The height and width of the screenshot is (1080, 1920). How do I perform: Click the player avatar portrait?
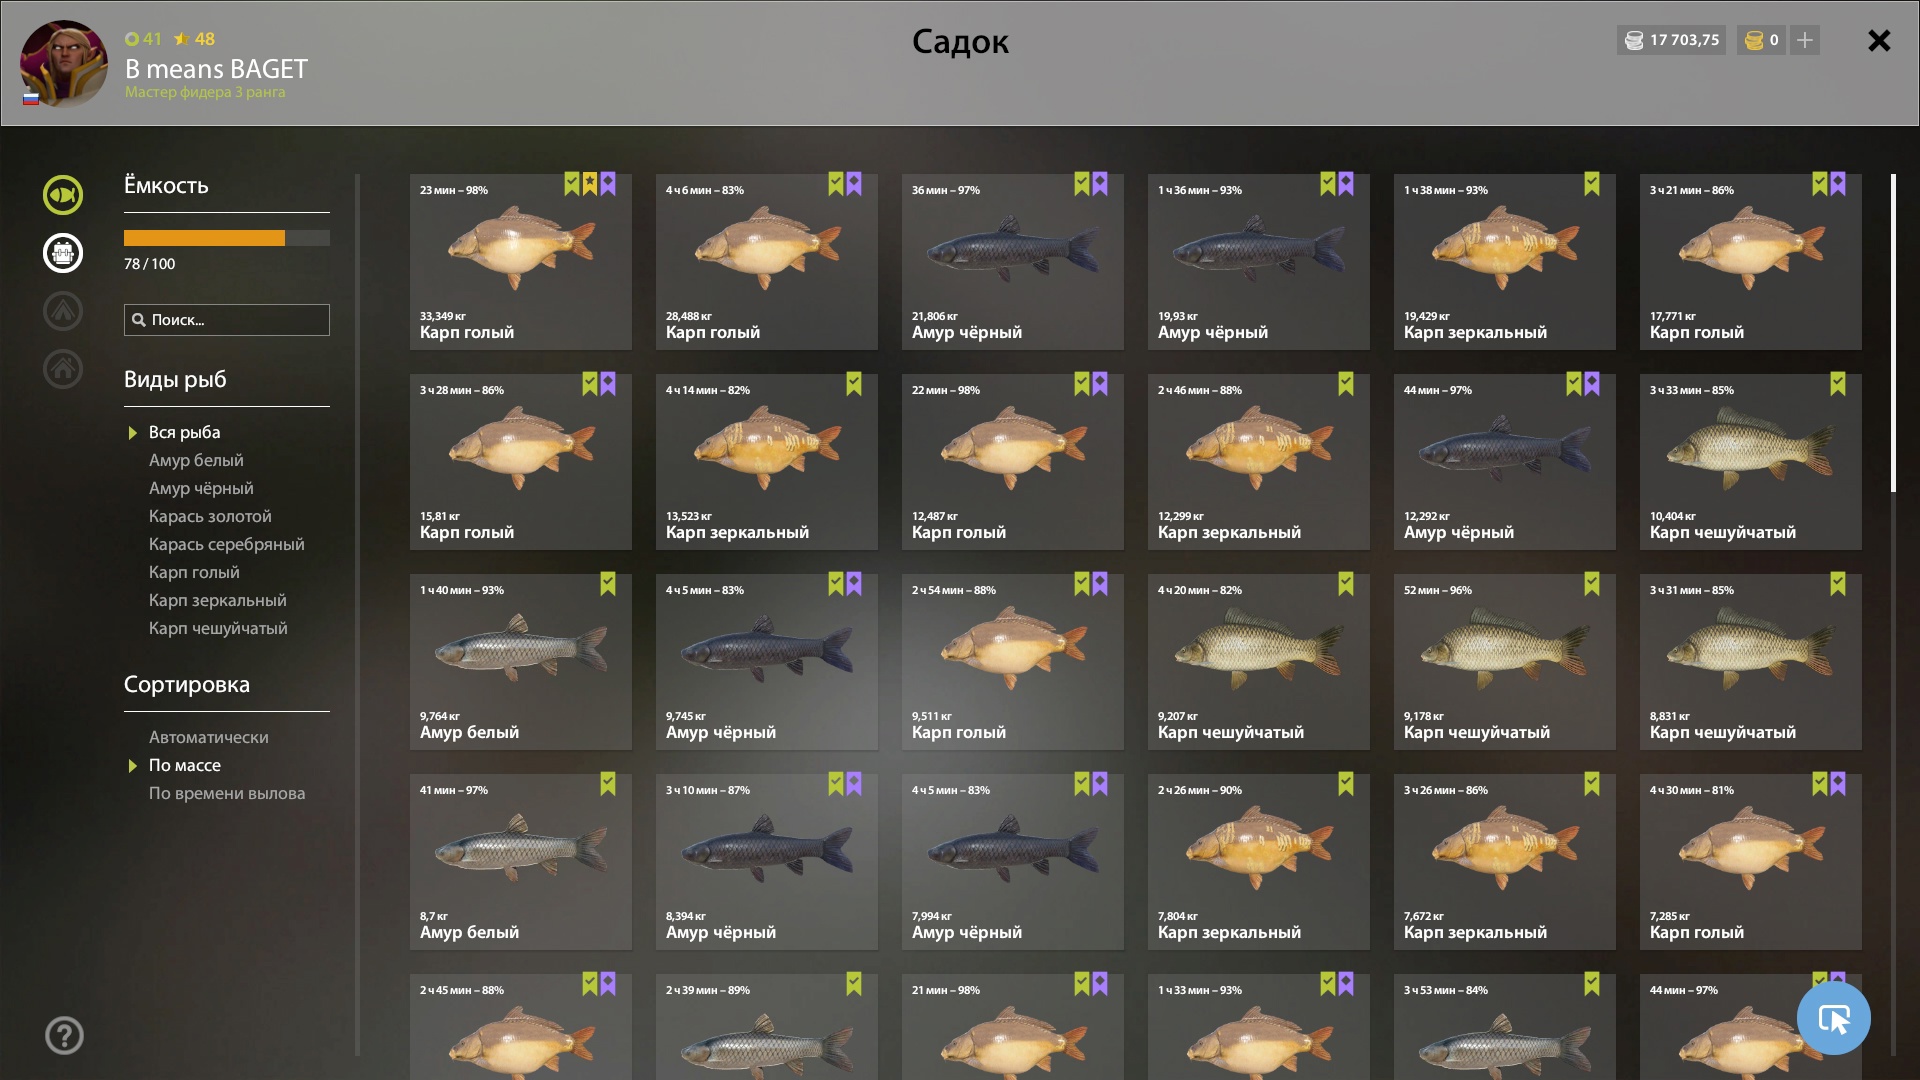click(64, 63)
